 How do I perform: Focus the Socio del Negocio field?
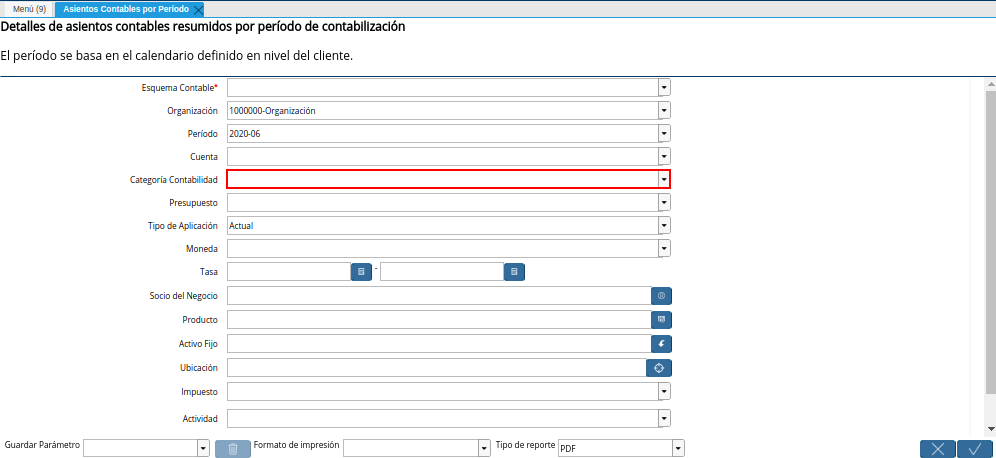coord(439,296)
